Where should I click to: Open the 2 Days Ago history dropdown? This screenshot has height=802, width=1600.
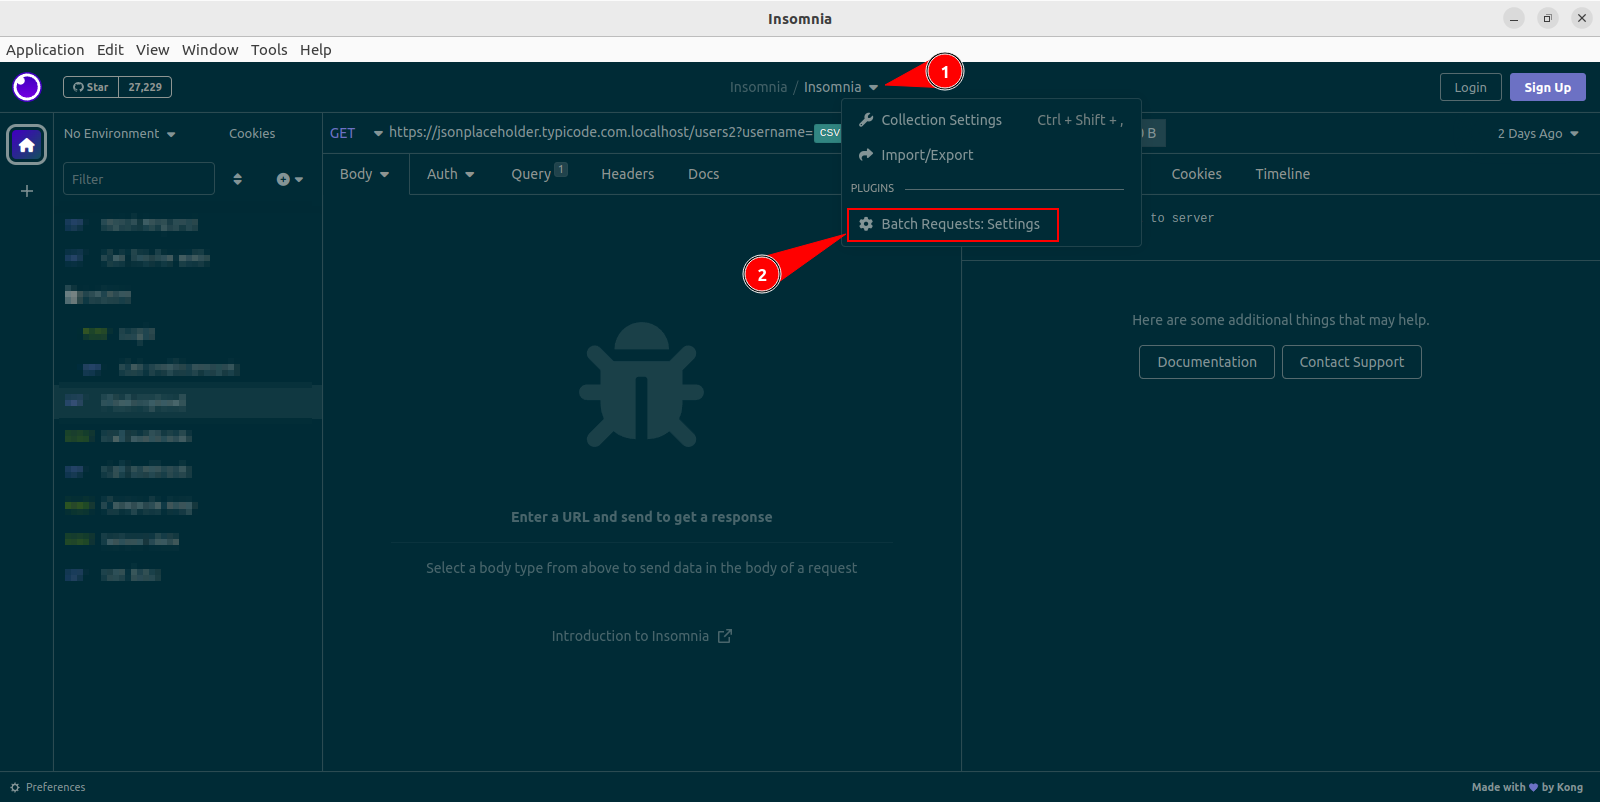coord(1538,134)
